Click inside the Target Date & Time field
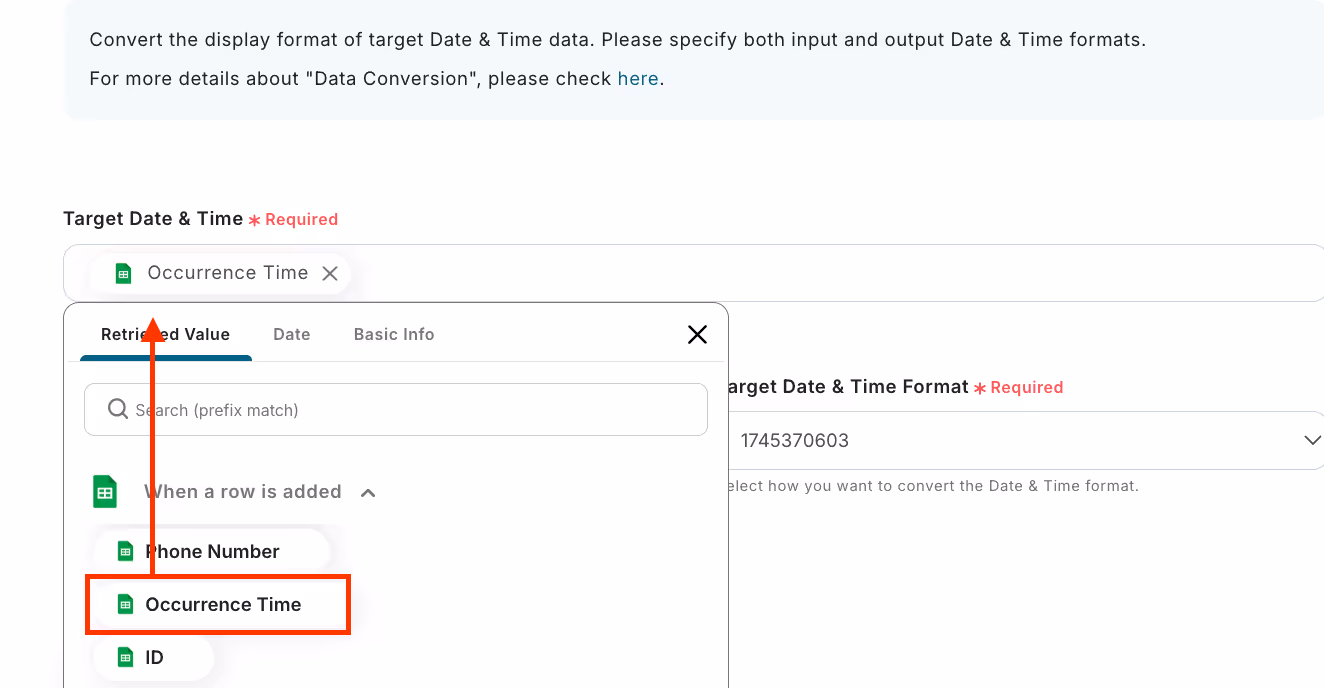1324x688 pixels. point(693,273)
